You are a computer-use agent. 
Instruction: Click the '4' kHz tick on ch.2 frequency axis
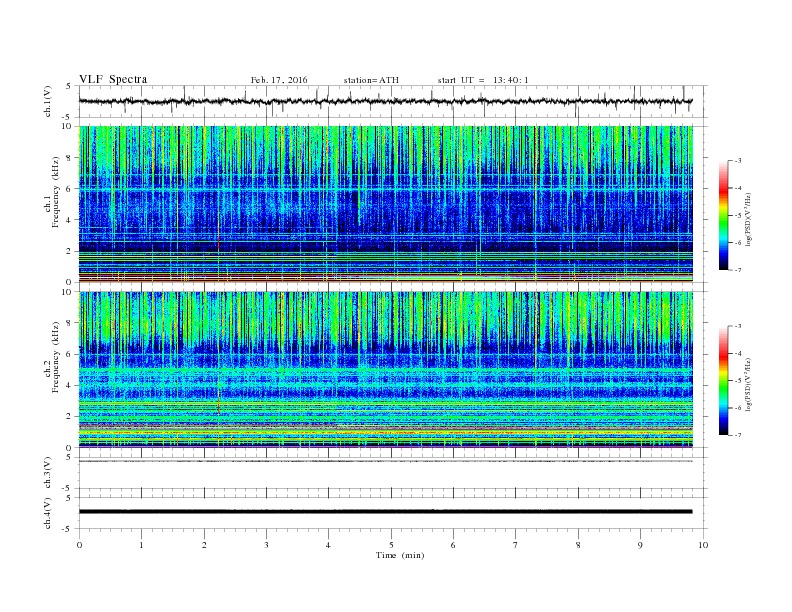(69, 385)
